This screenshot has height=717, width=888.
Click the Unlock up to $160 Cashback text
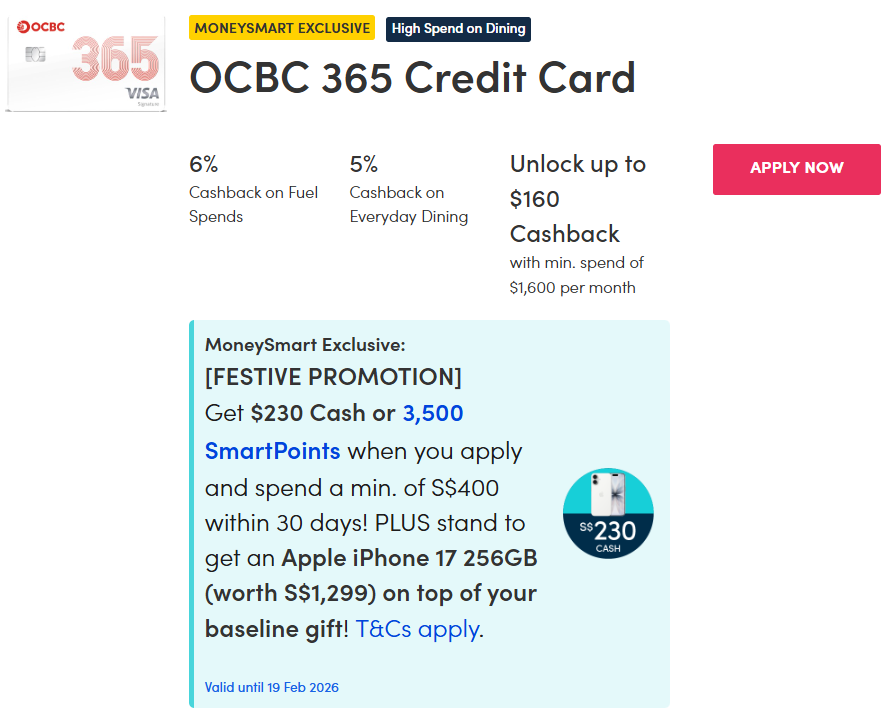click(x=577, y=198)
